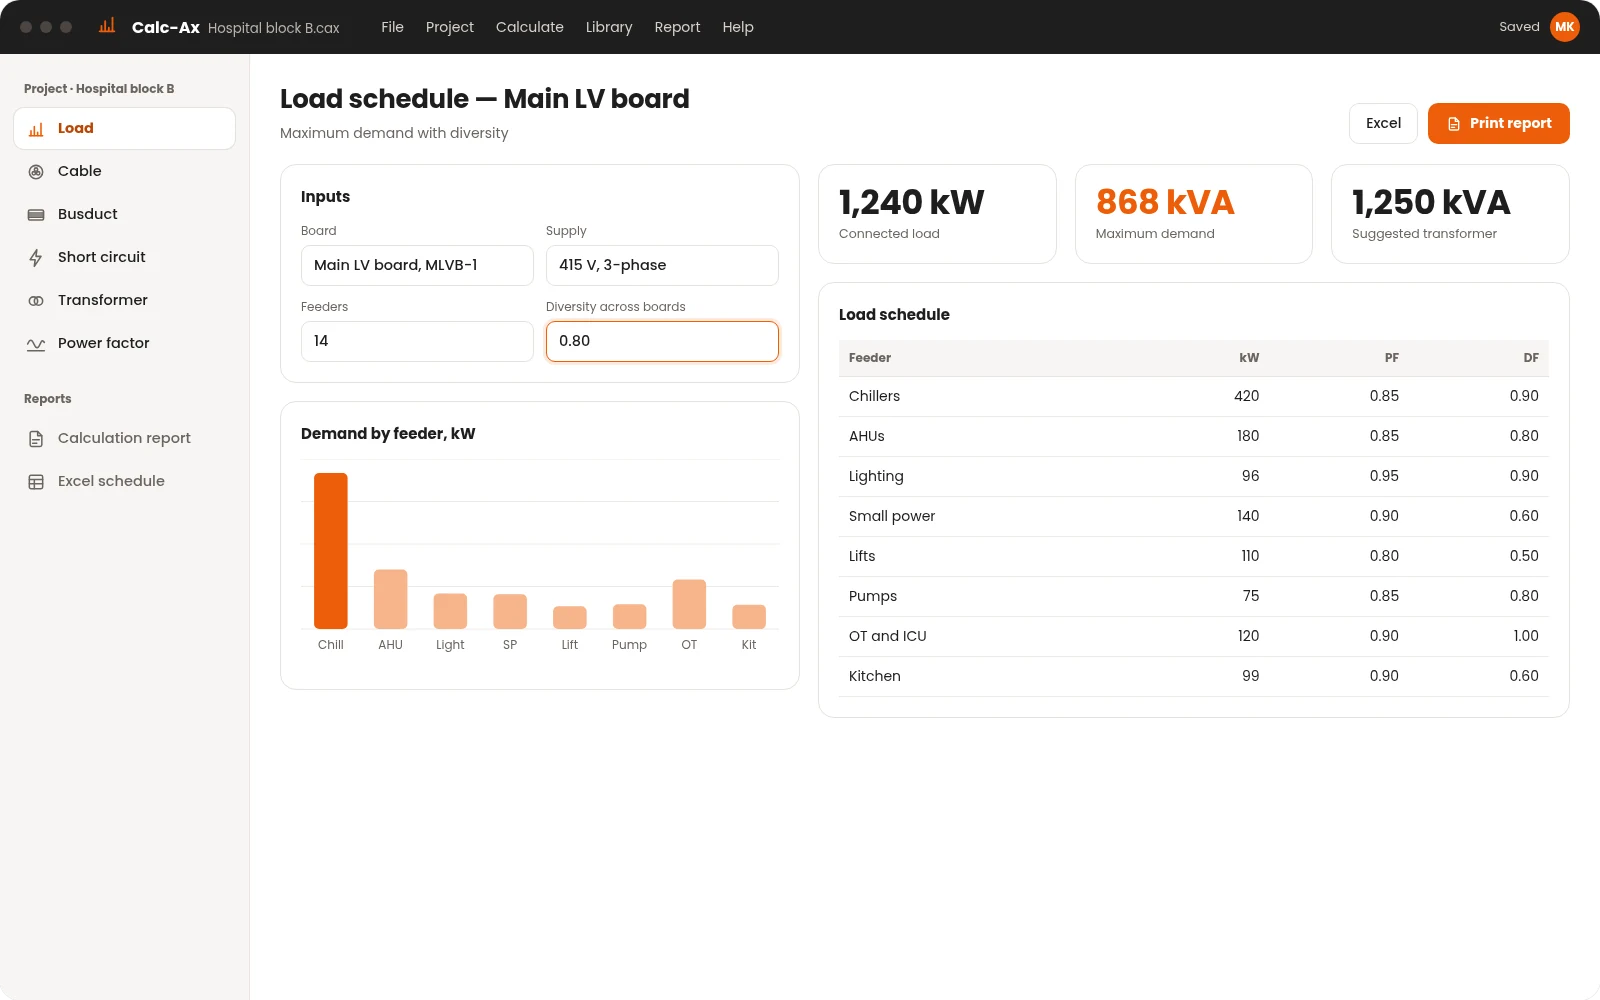Open the MK user avatar
The width and height of the screenshot is (1600, 1000).
pos(1565,27)
